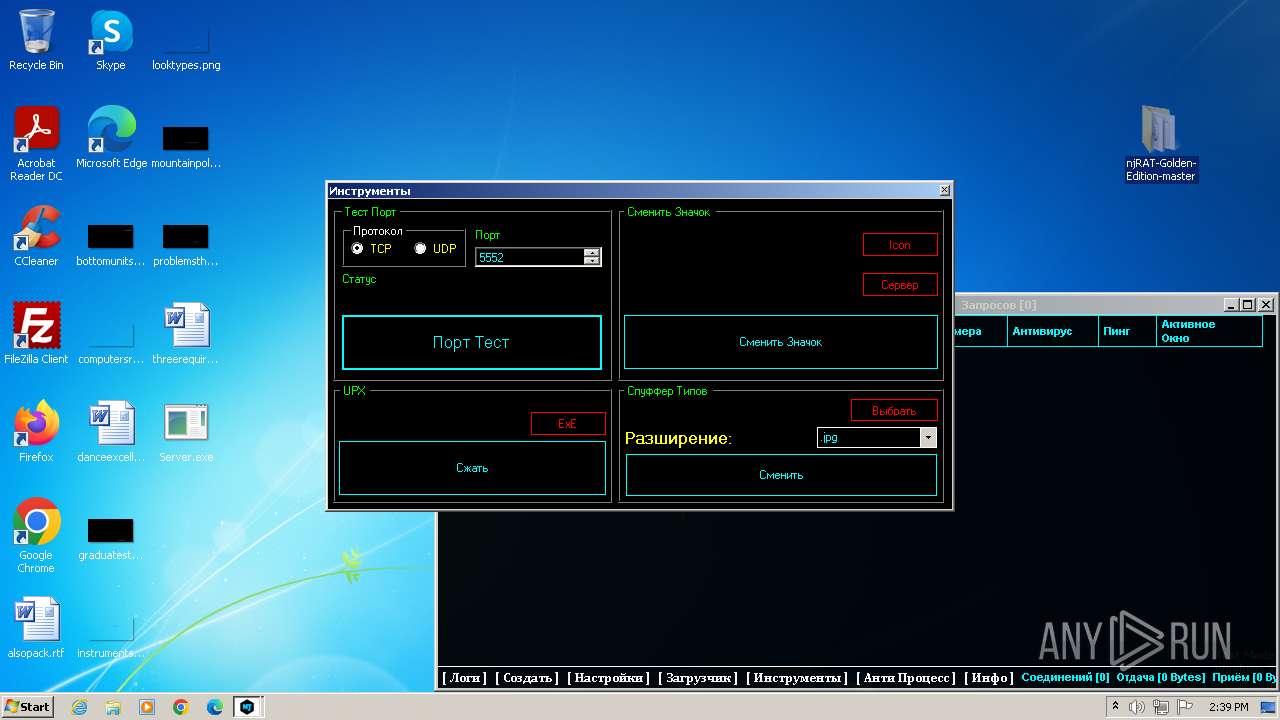This screenshot has height=720, width=1280.
Task: Click the Антивирус column header
Action: 1052,331
